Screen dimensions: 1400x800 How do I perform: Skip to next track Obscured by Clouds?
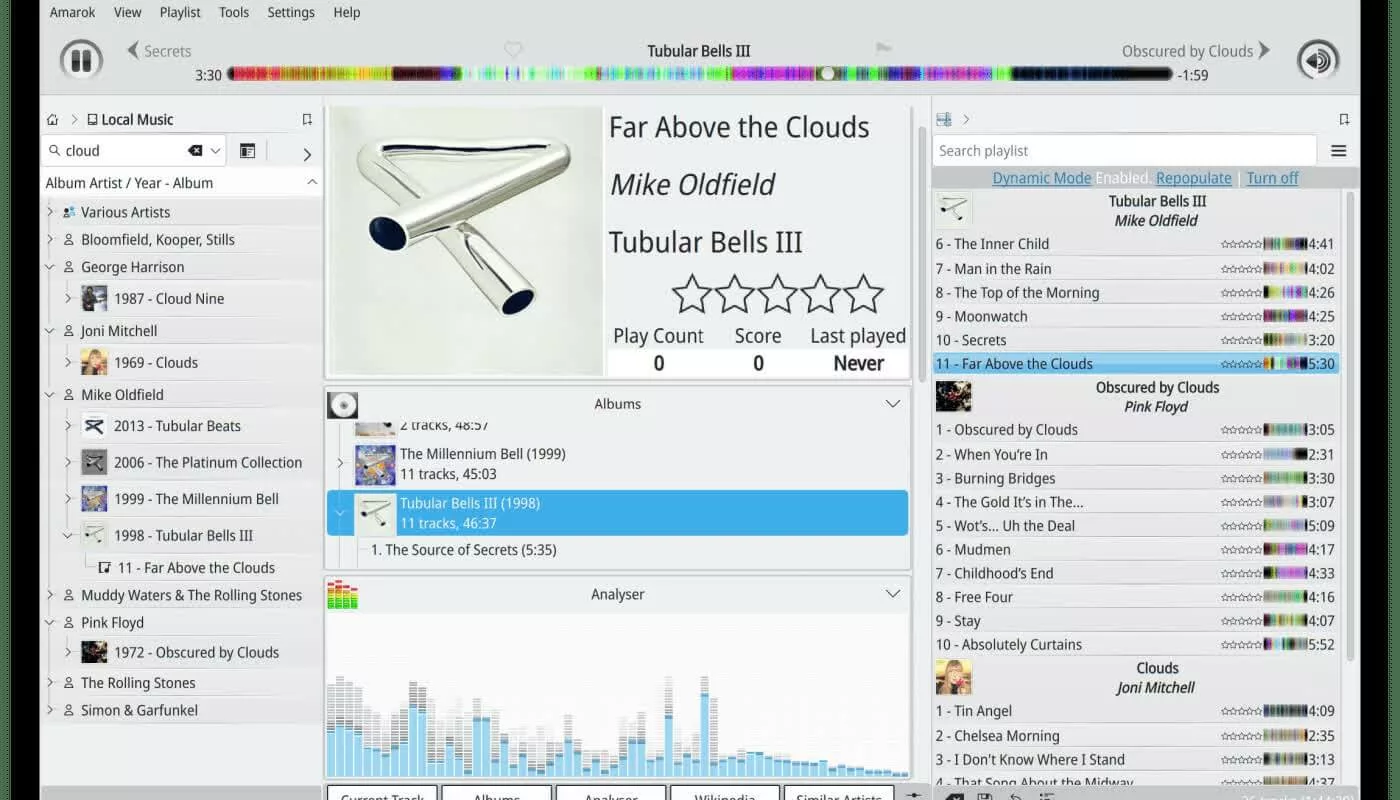1196,50
